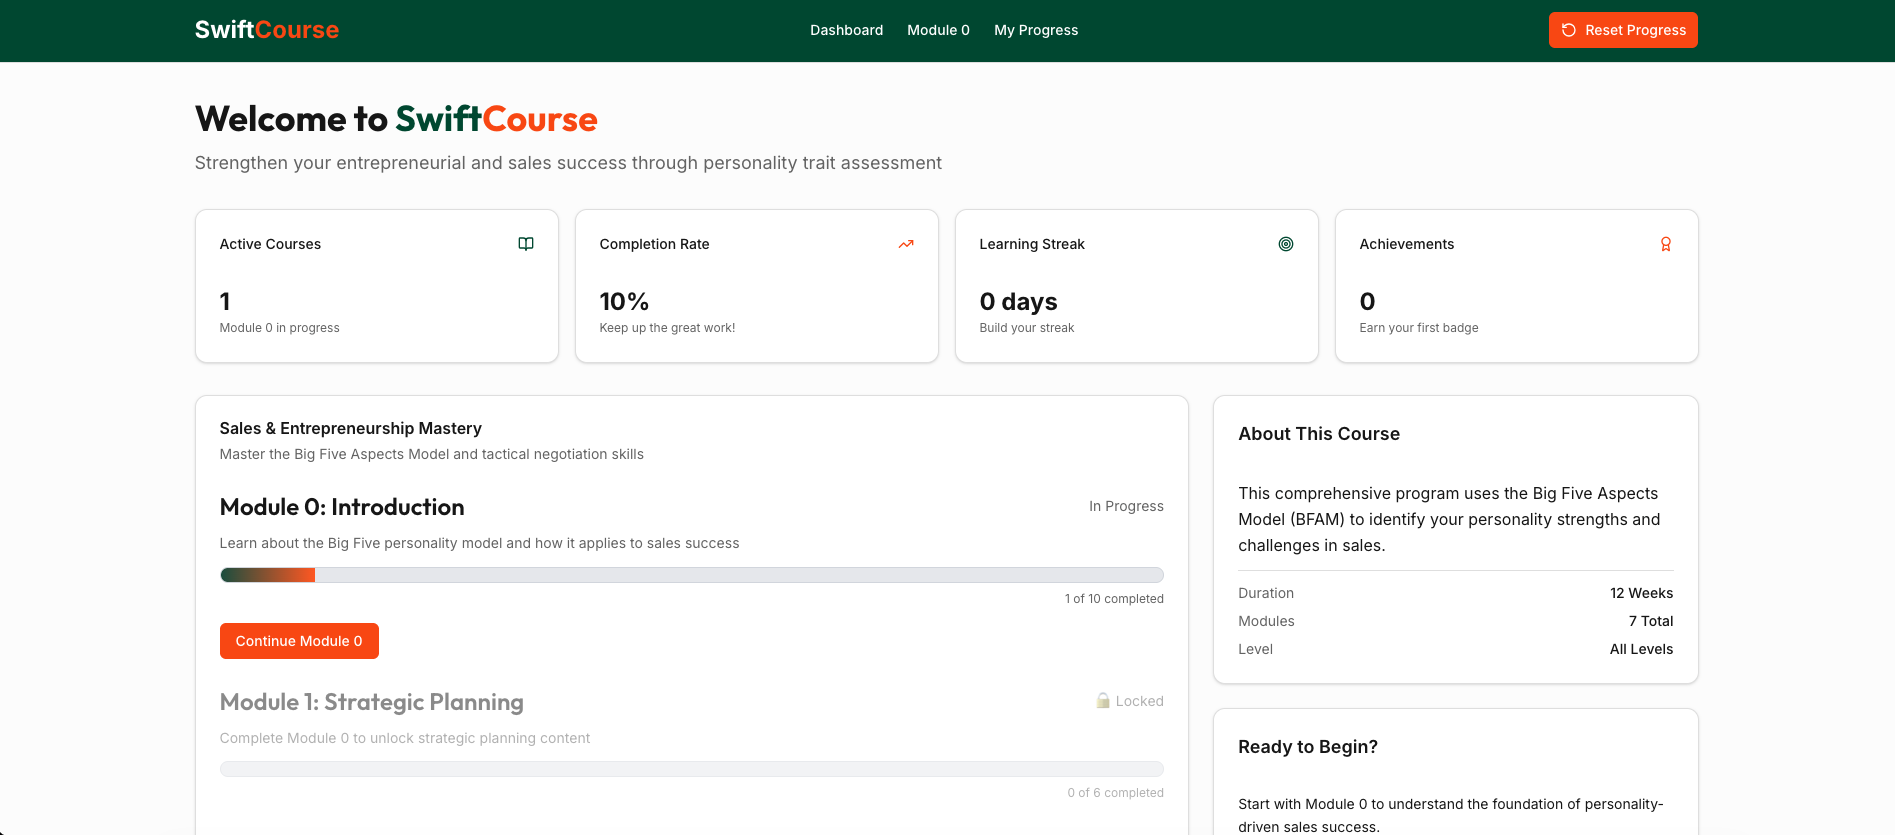1895x835 pixels.
Task: Click the award badge icon in Achievements
Action: (1666, 244)
